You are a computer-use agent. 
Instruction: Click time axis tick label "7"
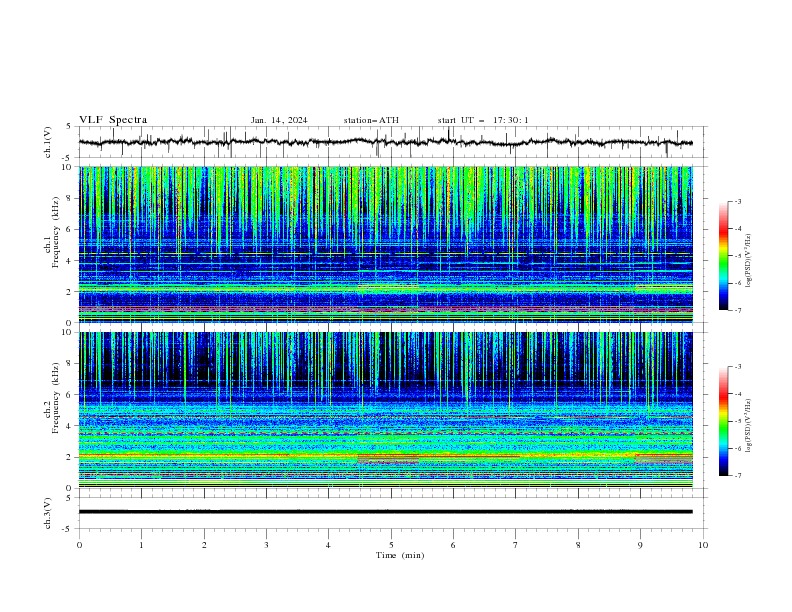(515, 545)
